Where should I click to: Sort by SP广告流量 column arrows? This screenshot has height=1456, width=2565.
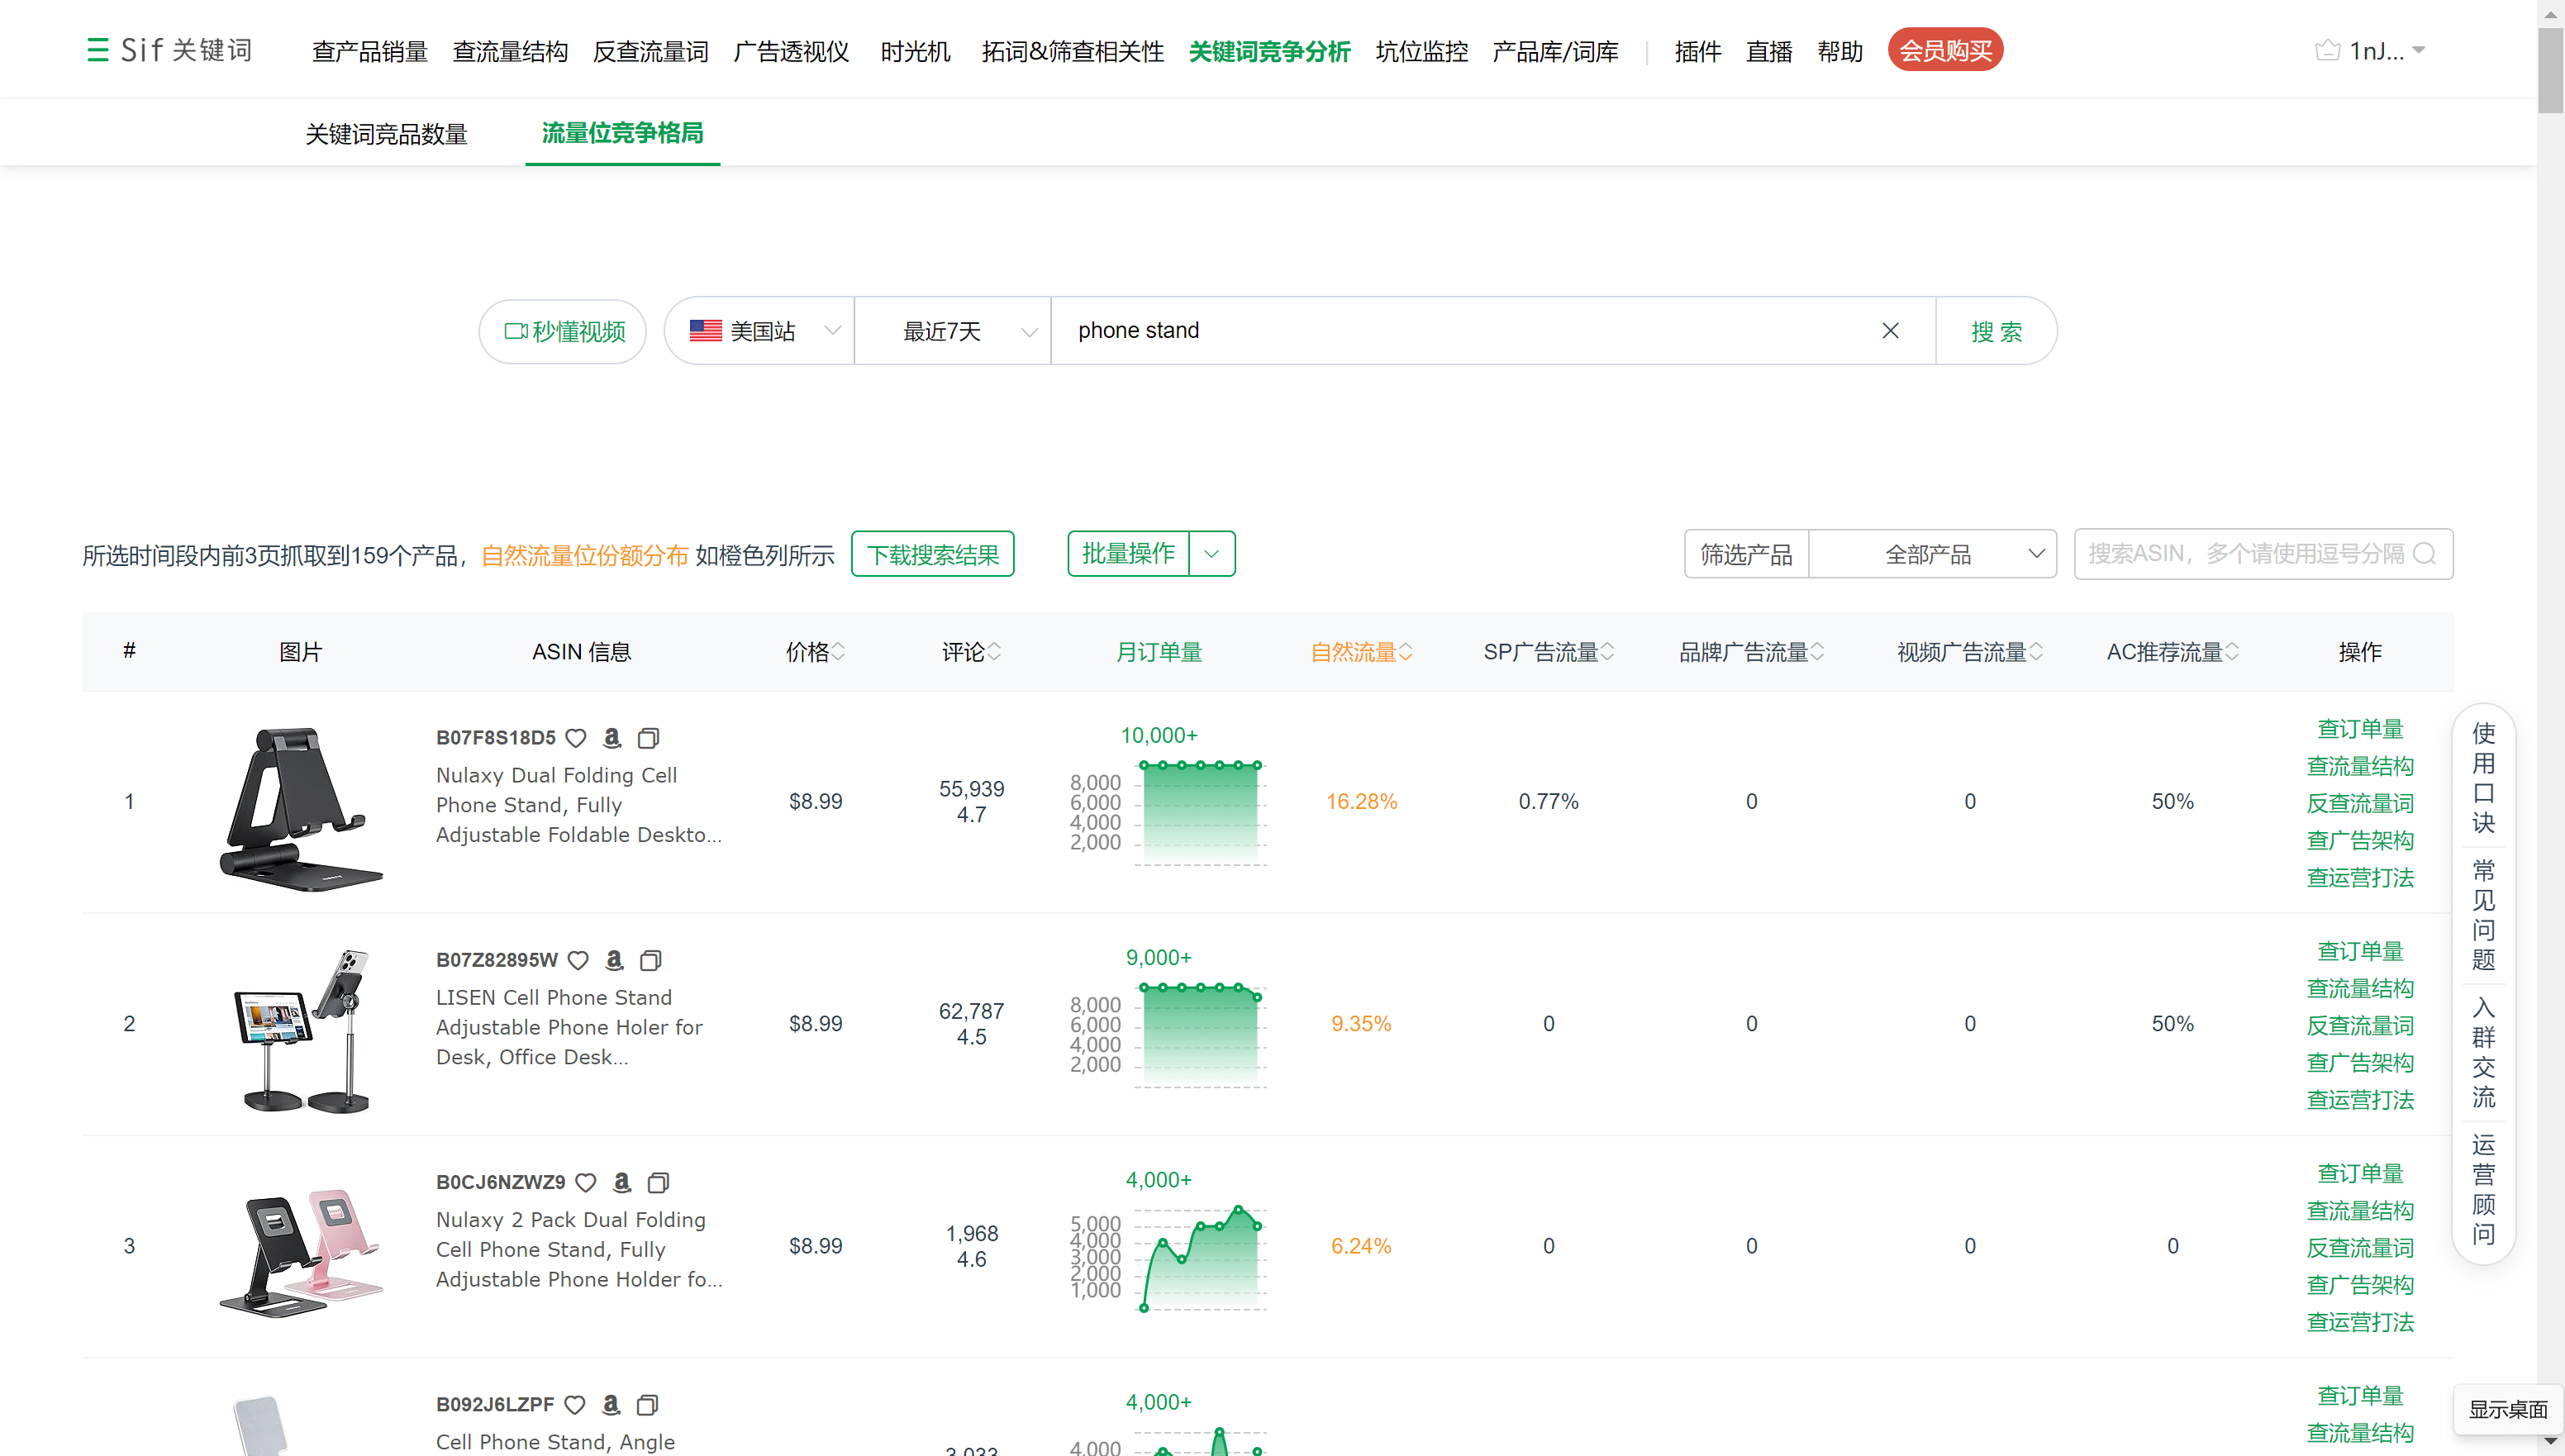click(1607, 652)
